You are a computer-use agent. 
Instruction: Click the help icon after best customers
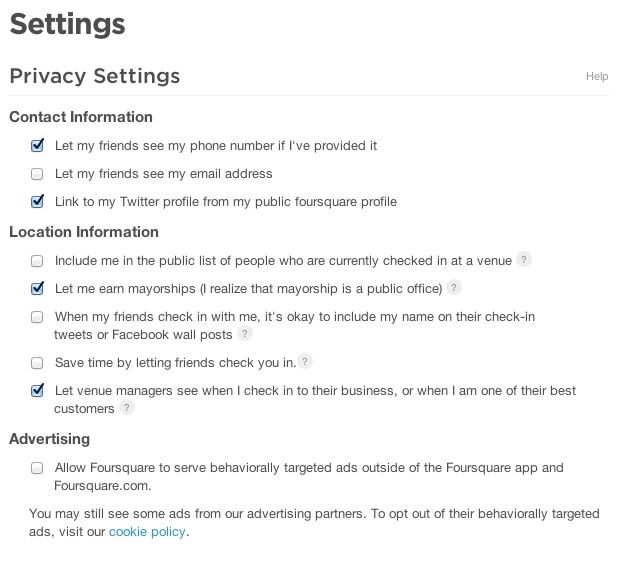click(x=127, y=407)
